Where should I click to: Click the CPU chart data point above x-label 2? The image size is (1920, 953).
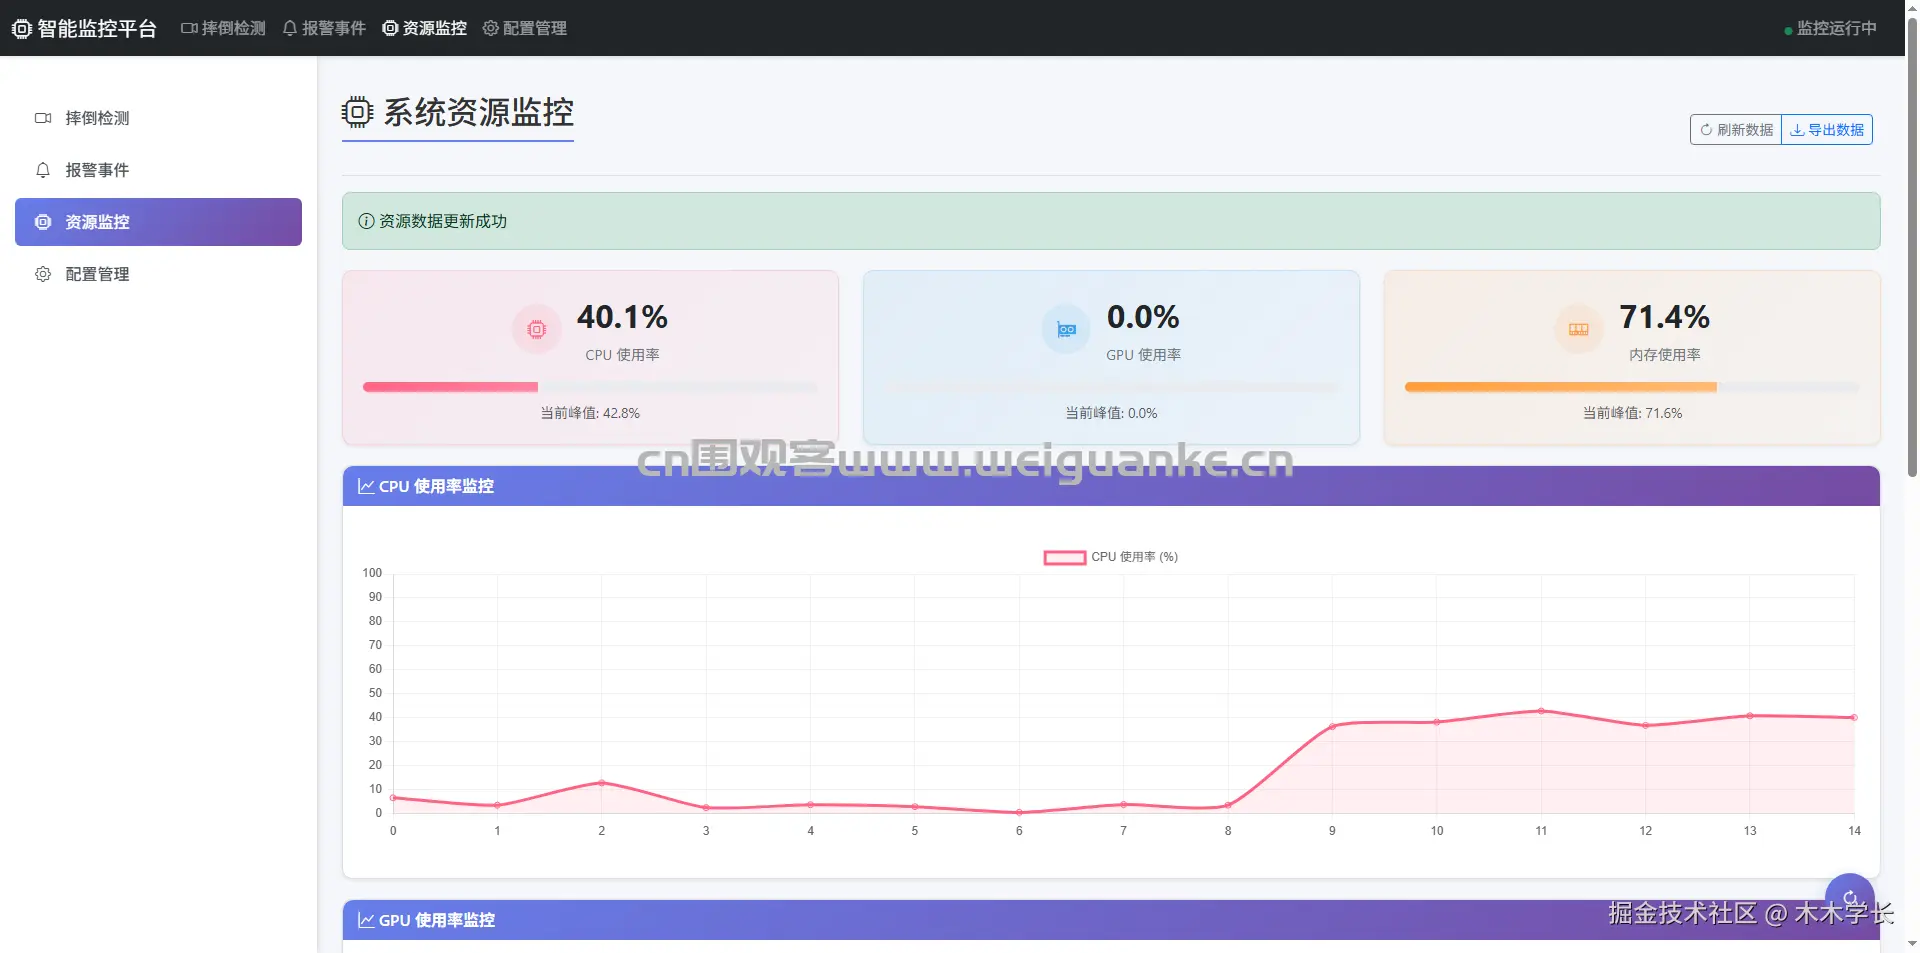pos(601,782)
